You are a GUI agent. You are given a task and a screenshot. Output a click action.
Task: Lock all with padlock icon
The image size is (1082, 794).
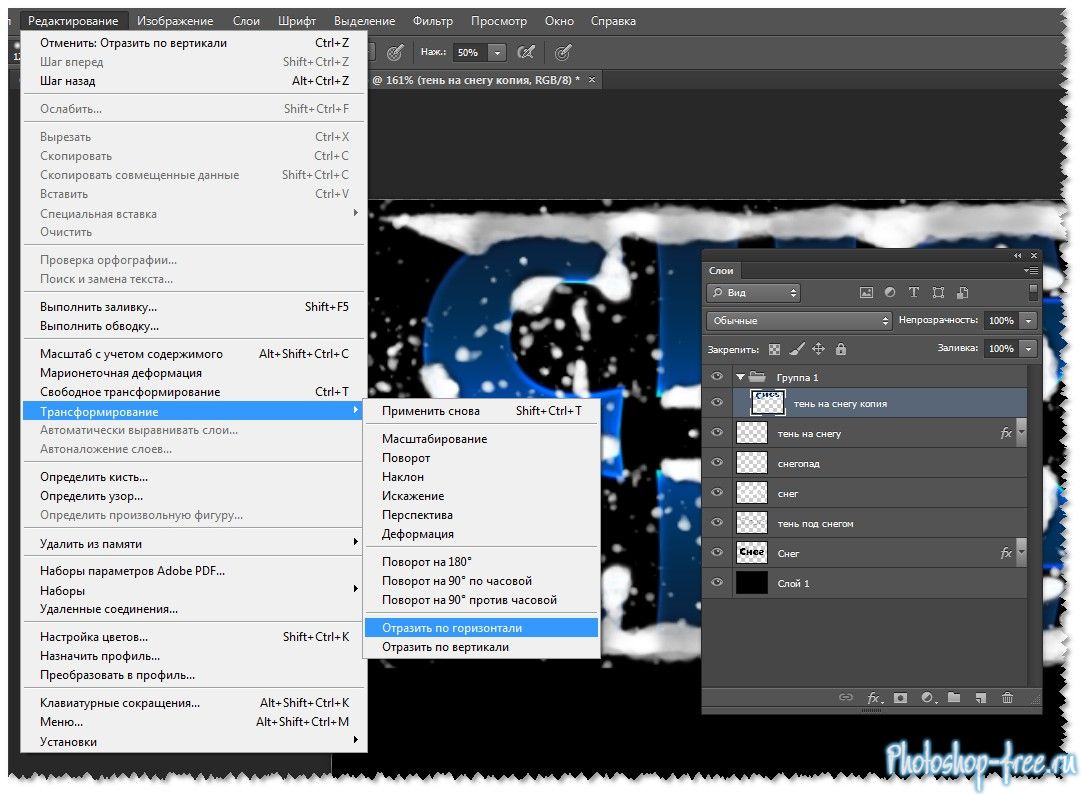click(840, 349)
